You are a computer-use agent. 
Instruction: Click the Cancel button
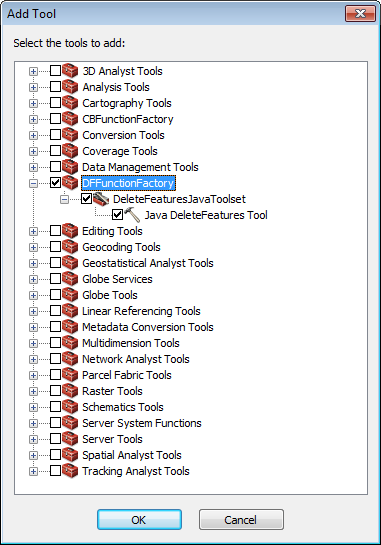(241, 520)
